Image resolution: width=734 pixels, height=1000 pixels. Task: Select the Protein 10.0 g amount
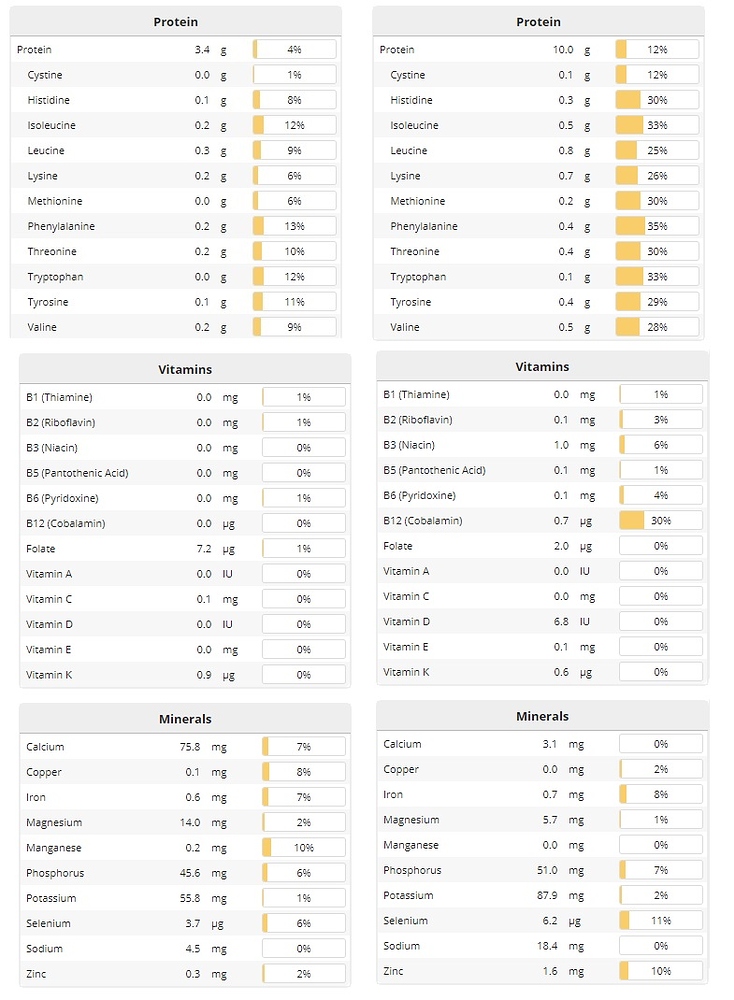pyautogui.click(x=562, y=49)
